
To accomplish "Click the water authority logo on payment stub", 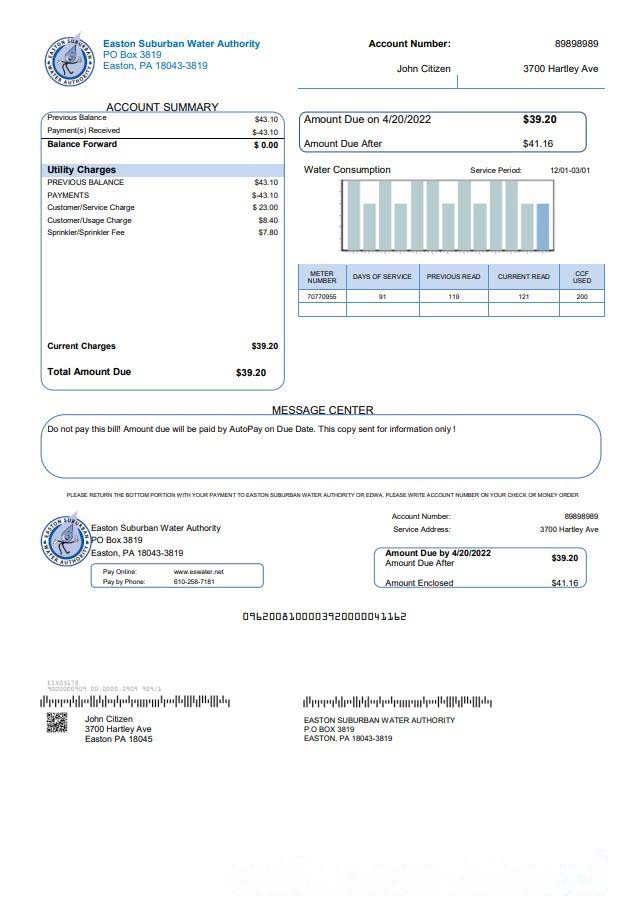I will (x=66, y=541).
